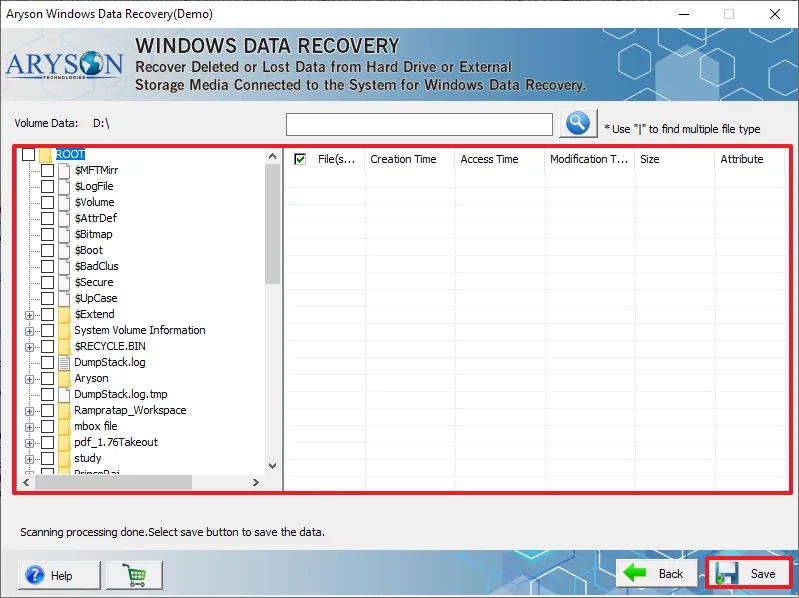Expand the study folder node
The height and width of the screenshot is (598, 799).
pos(30,459)
